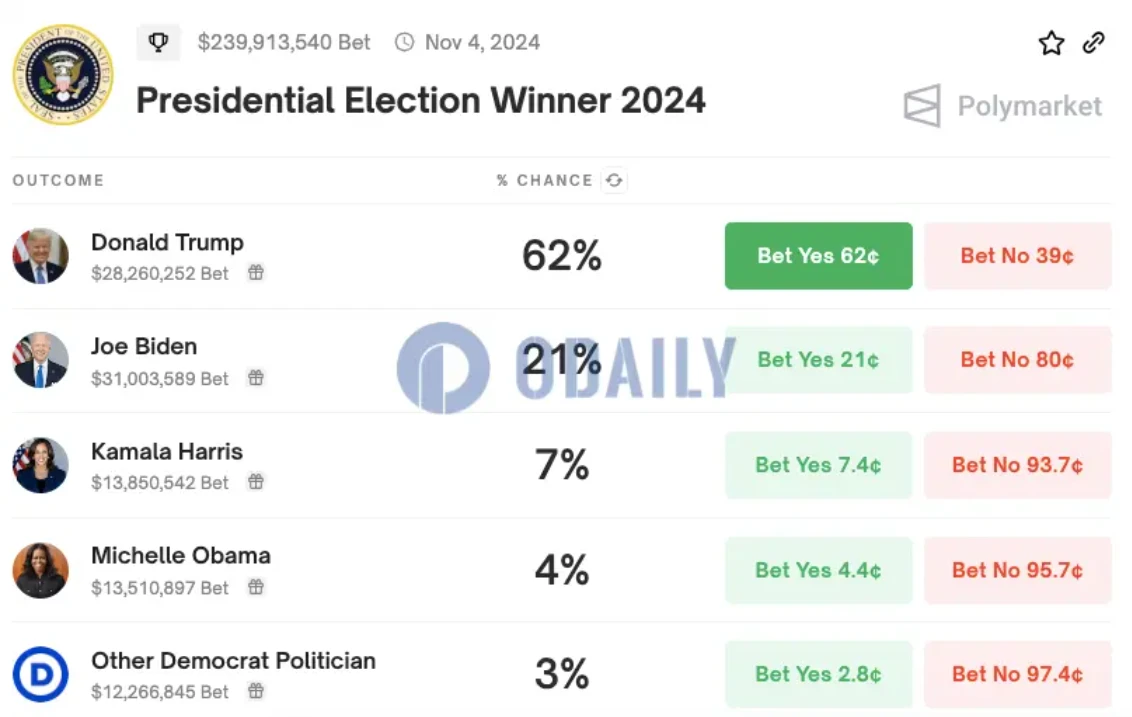Image resolution: width=1132 pixels, height=717 pixels.
Task: Select Bet No 95.7¢ for Michelle Obama
Action: 1017,570
